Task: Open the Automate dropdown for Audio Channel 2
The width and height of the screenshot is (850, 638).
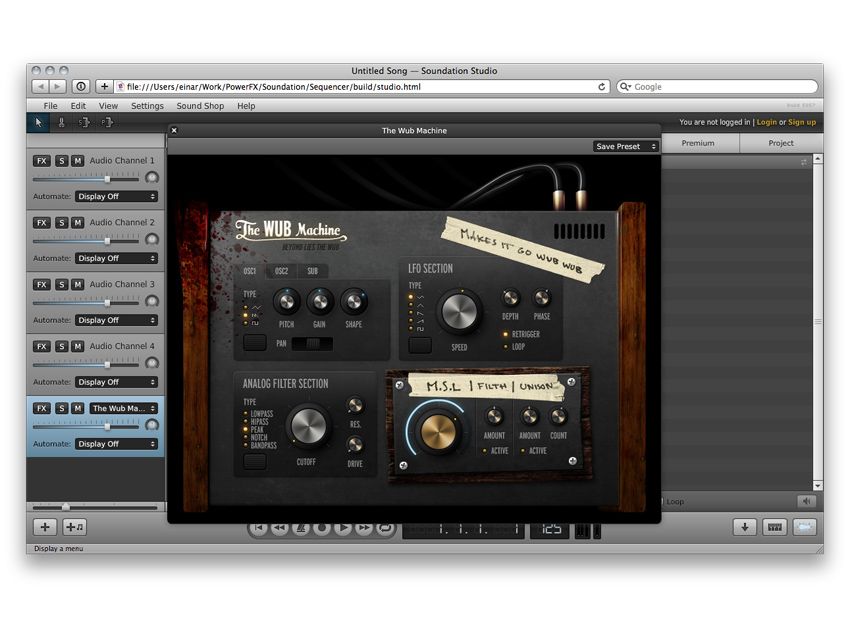Action: [x=116, y=258]
